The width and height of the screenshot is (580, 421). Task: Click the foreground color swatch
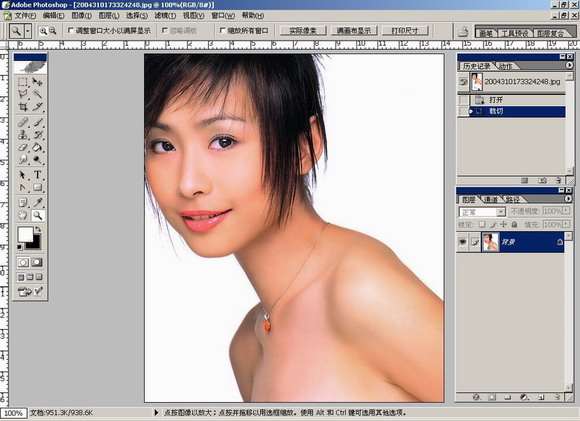click(26, 234)
